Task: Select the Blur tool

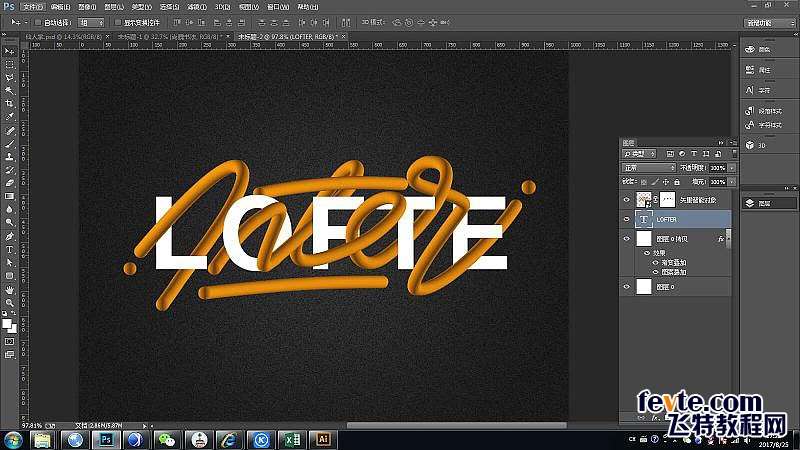Action: click(x=10, y=210)
